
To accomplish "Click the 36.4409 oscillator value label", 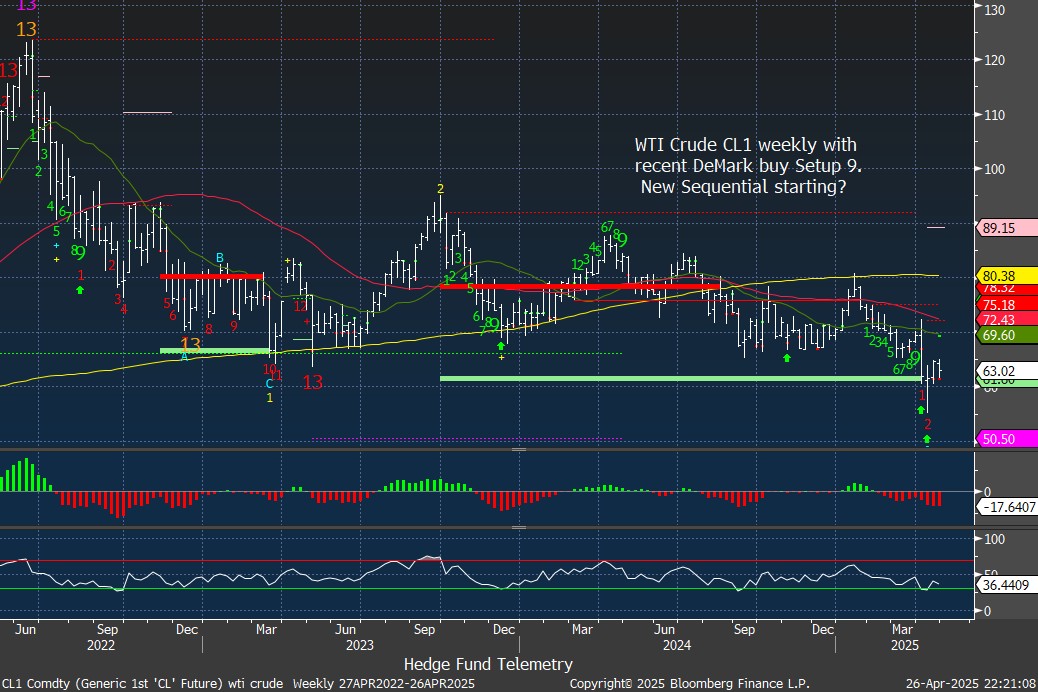I will [x=1007, y=585].
